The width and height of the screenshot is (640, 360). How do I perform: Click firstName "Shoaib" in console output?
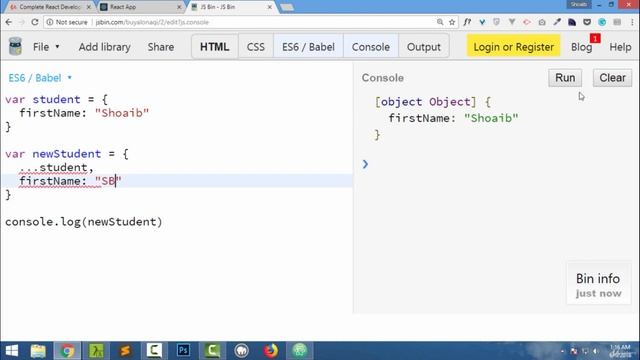[453, 118]
